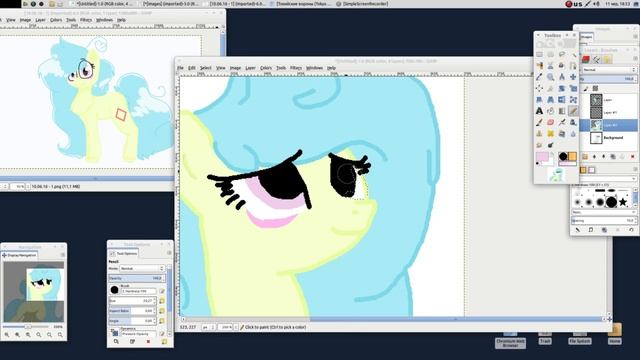The width and height of the screenshot is (640, 360).
Task: Open the px unit dropdown in status bar
Action: (209, 327)
